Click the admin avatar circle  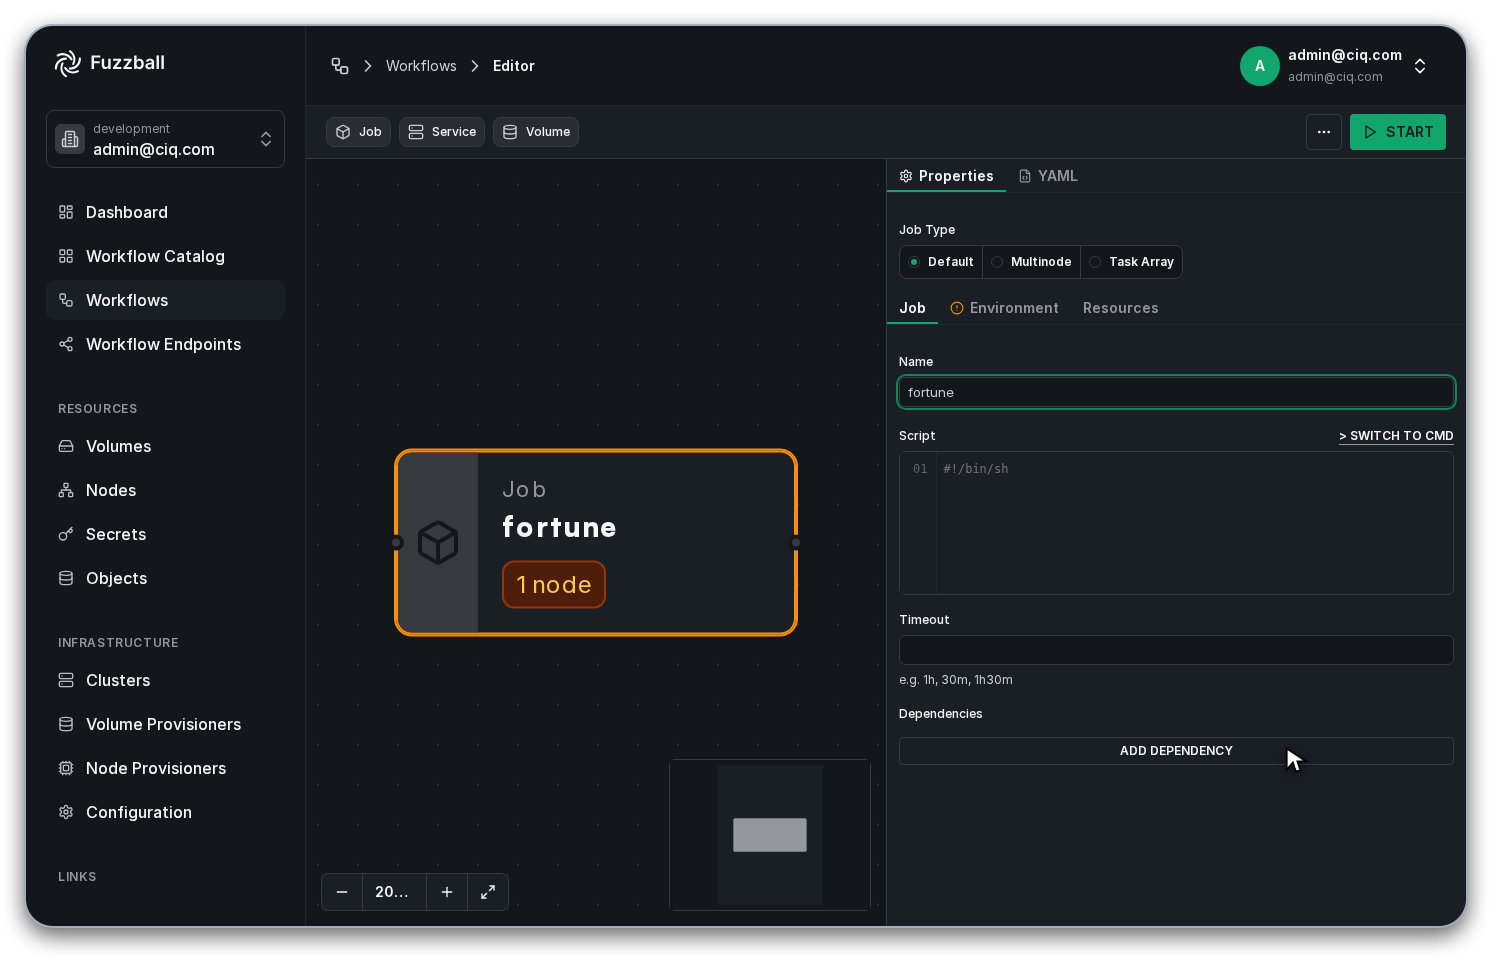click(x=1260, y=66)
